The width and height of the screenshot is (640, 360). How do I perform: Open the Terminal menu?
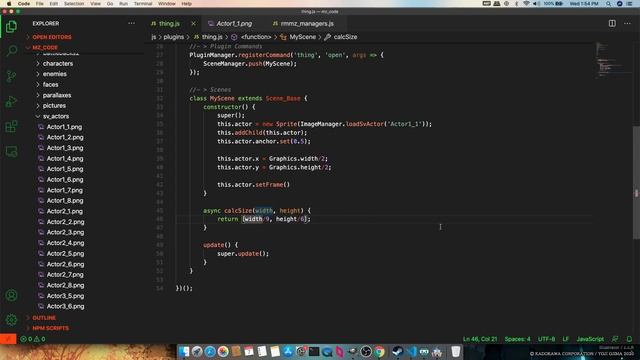(x=143, y=4)
